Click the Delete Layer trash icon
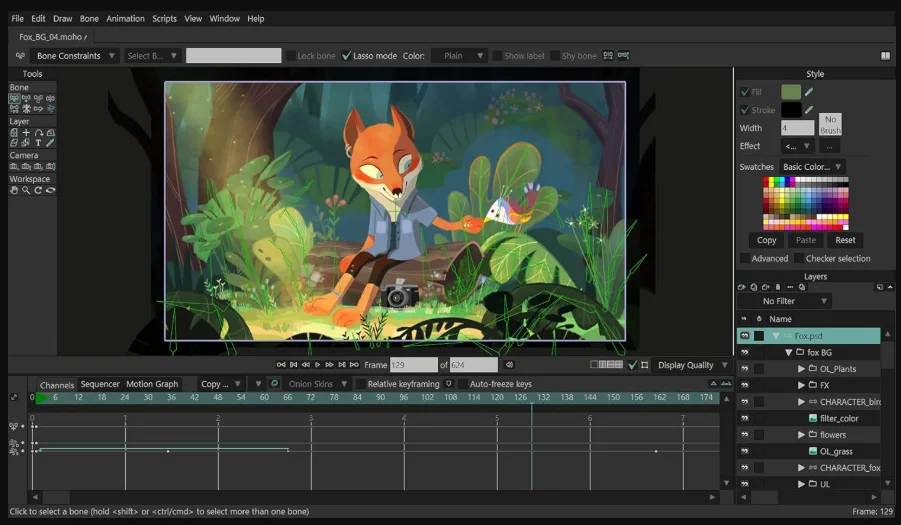 click(778, 287)
